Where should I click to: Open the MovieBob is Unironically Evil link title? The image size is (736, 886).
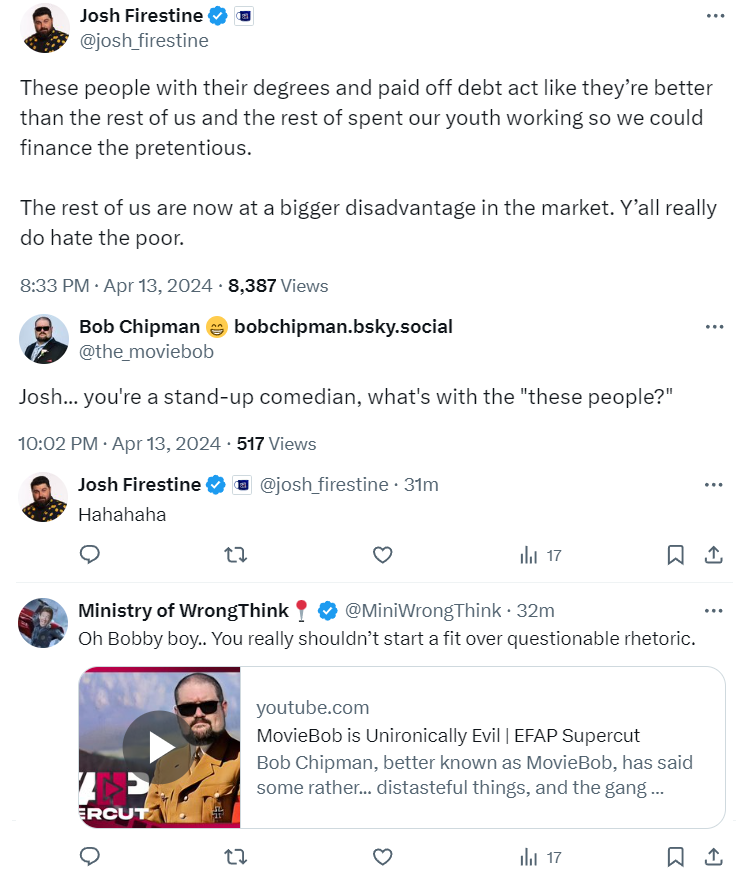click(448, 736)
